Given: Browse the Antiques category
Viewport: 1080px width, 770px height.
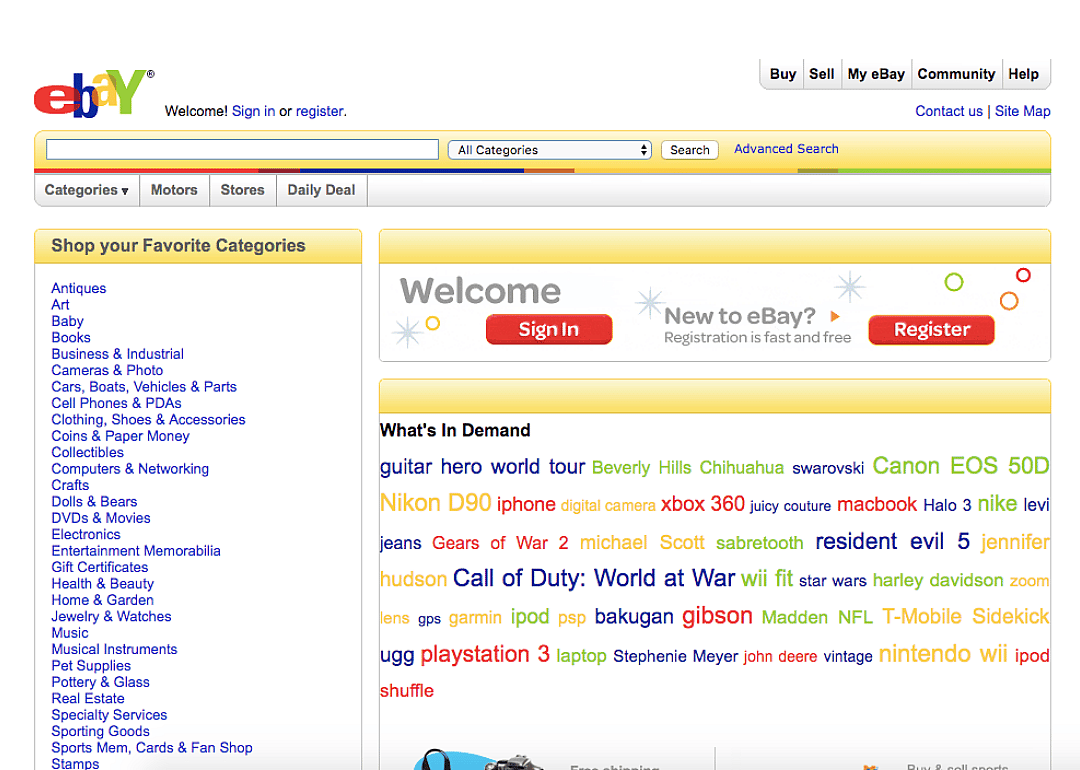Looking at the screenshot, I should [79, 288].
